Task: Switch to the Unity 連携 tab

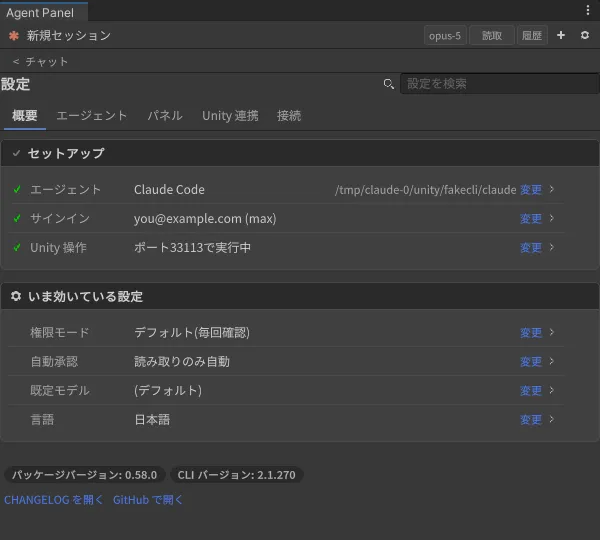Action: pos(230,116)
